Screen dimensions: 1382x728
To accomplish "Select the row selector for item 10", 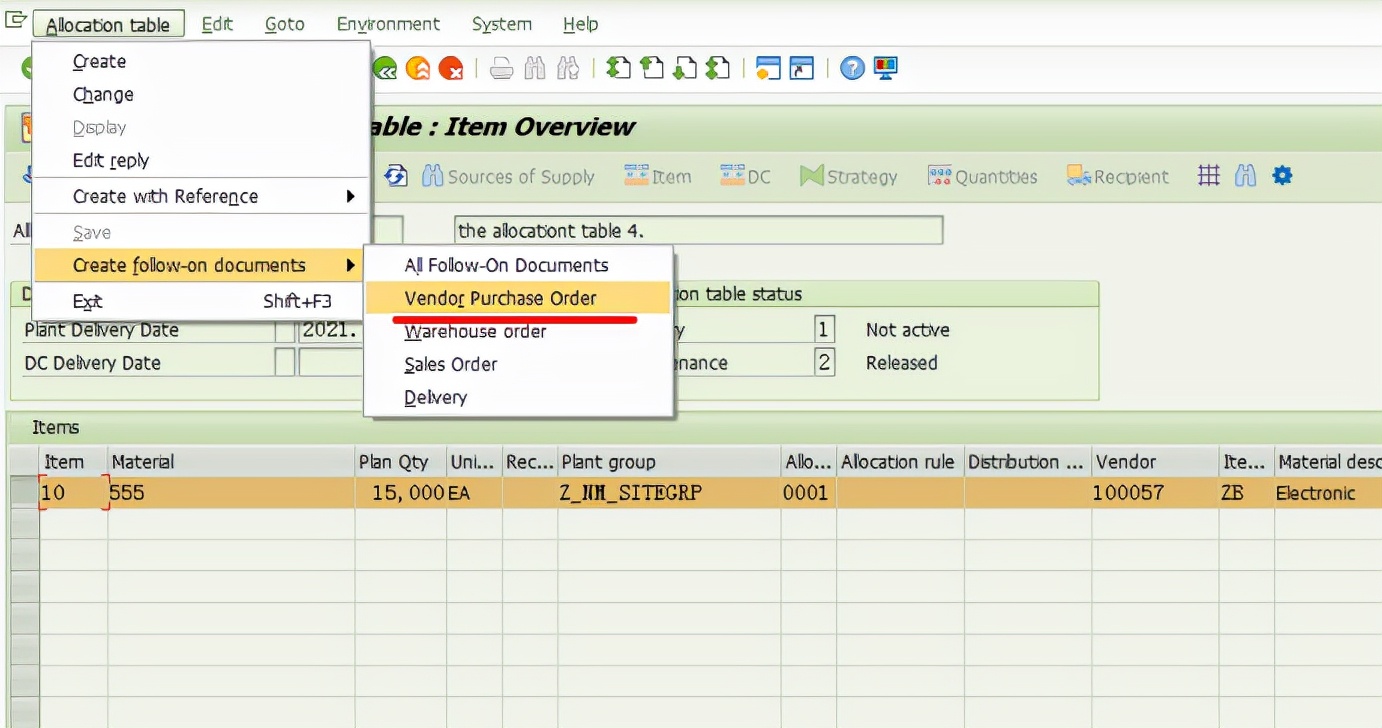I will click(x=24, y=493).
